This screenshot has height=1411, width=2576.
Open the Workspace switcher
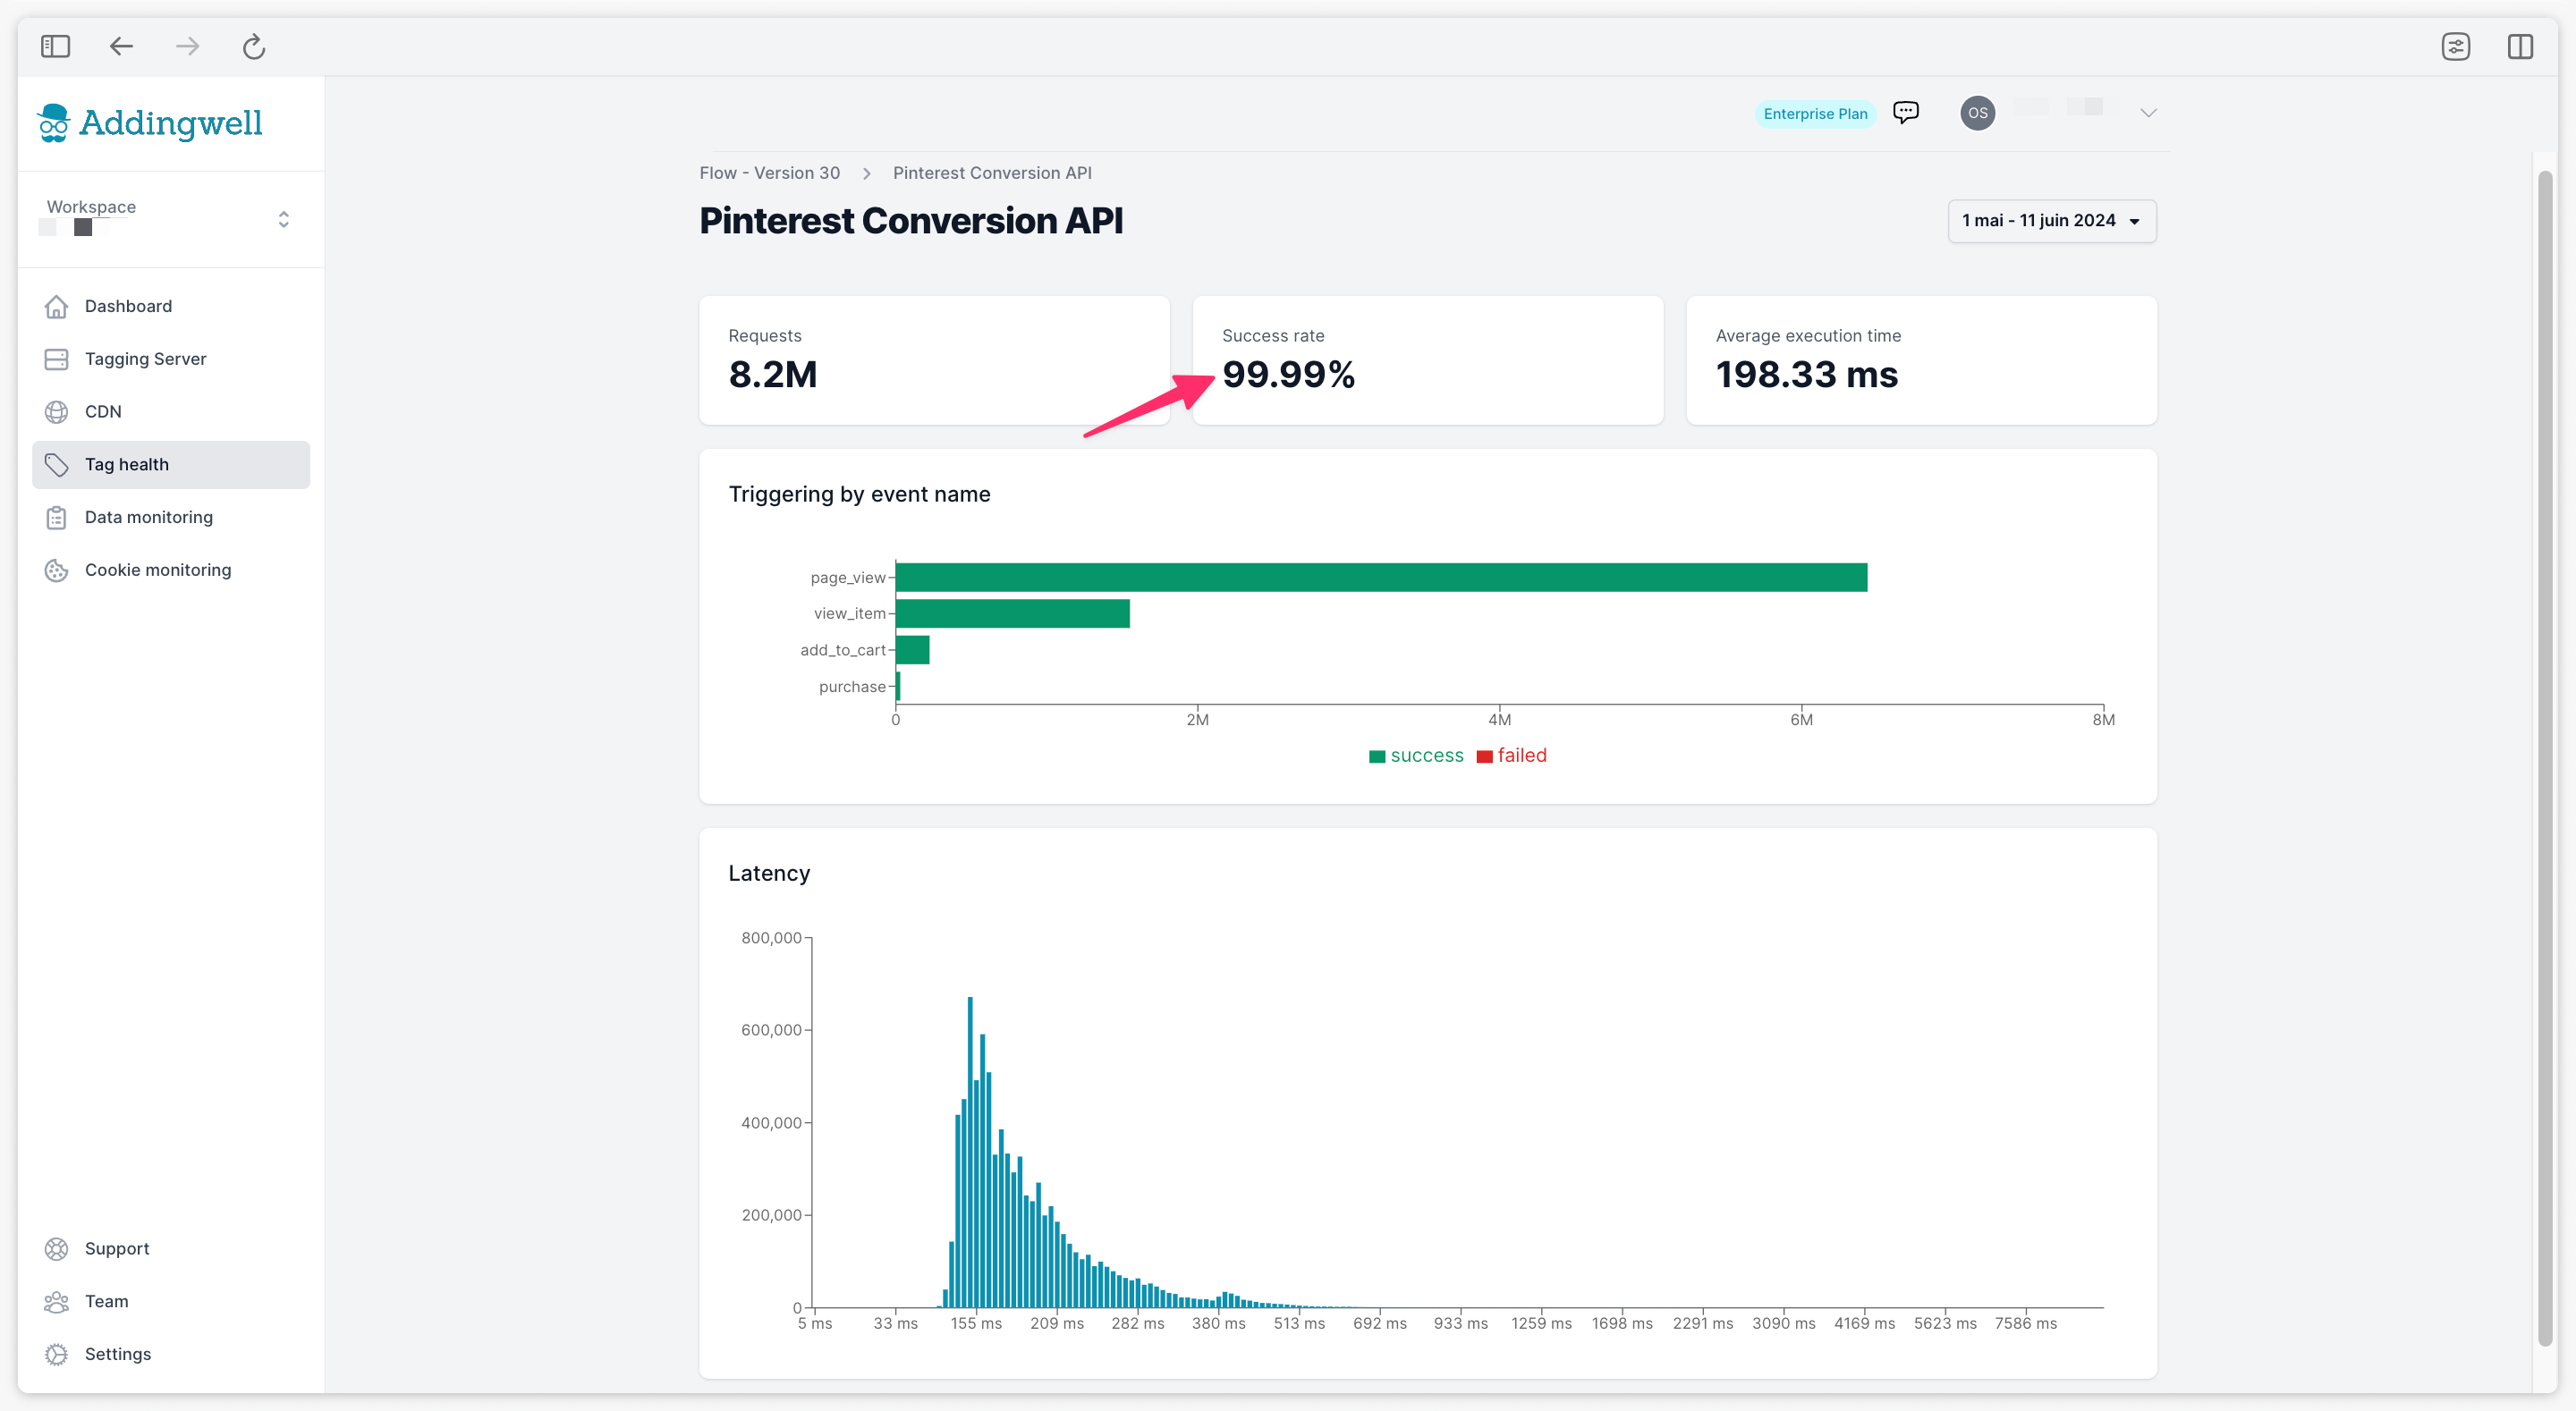click(x=170, y=219)
